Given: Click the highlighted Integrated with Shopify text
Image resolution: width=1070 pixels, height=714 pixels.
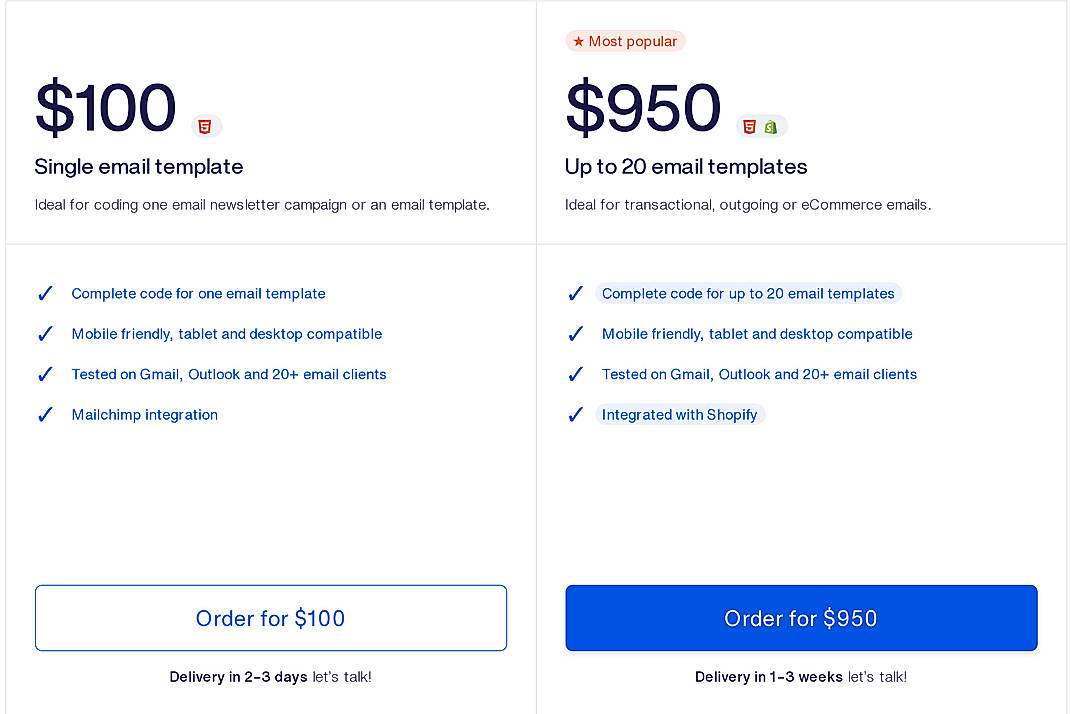Looking at the screenshot, I should tap(680, 414).
